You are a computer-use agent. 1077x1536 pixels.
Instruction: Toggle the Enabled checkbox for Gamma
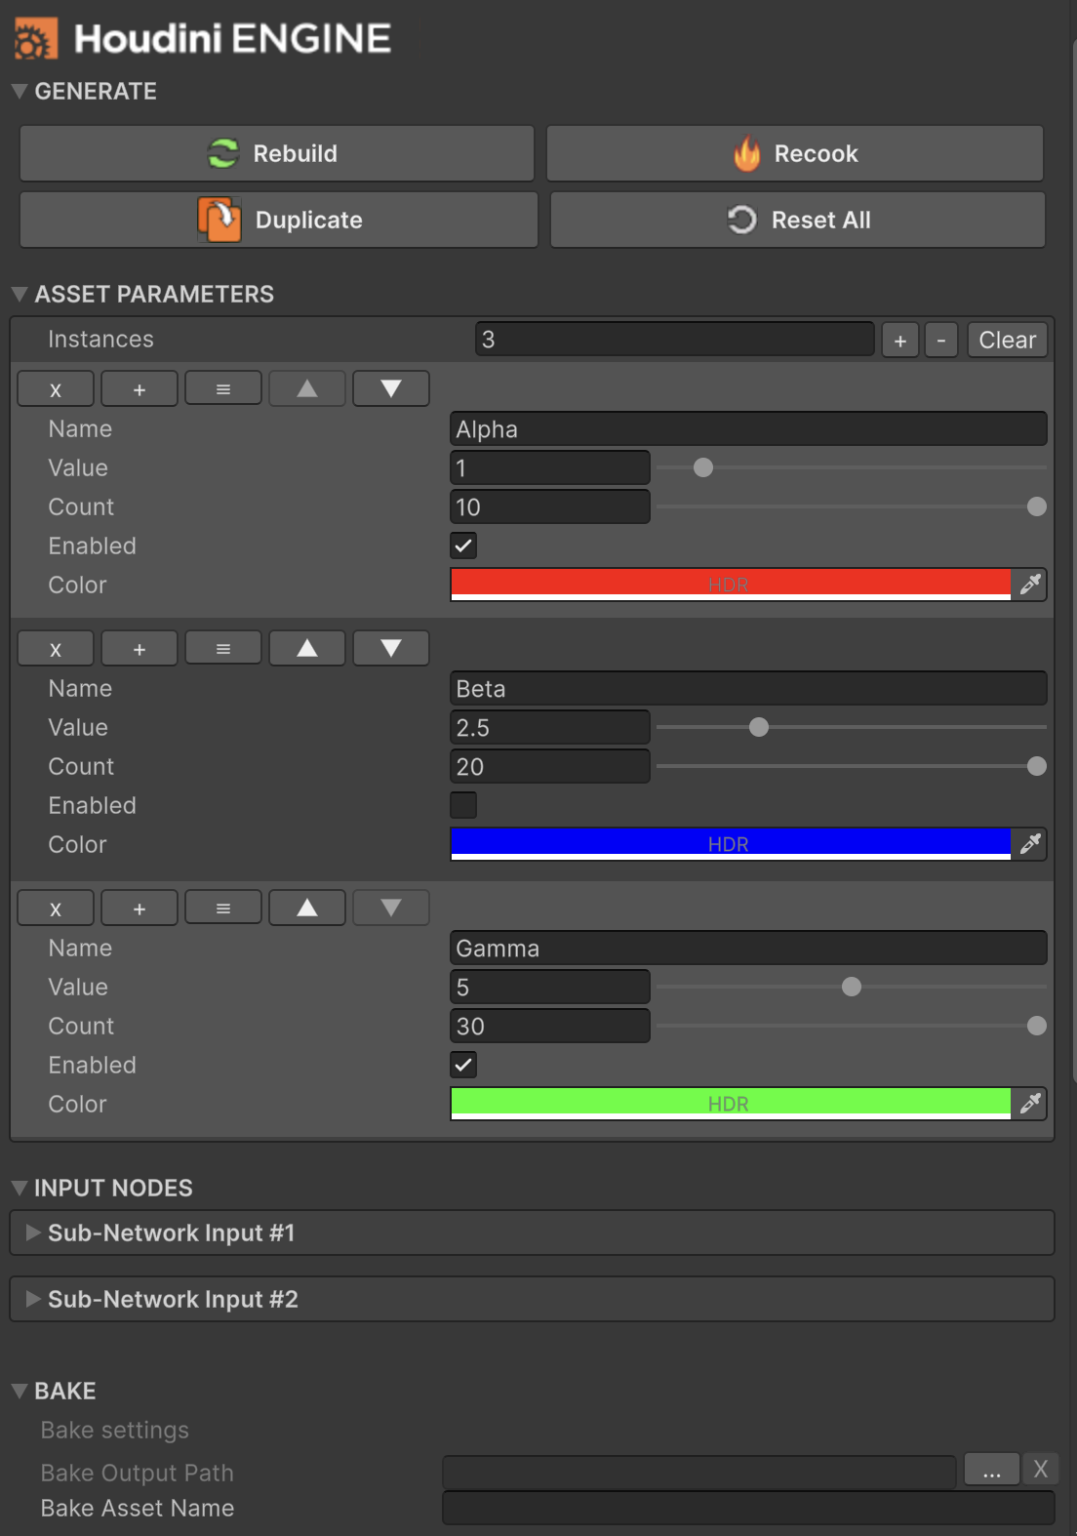click(x=463, y=1065)
